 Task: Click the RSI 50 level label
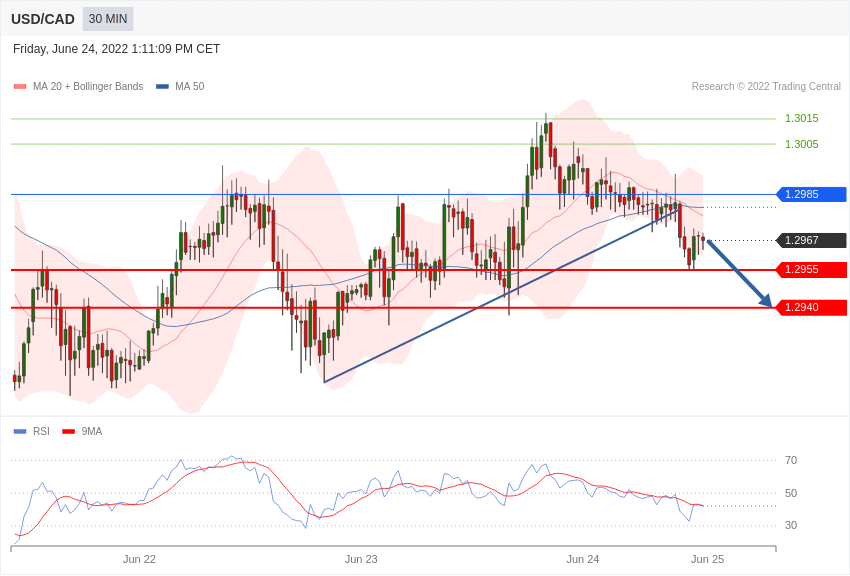pos(791,493)
